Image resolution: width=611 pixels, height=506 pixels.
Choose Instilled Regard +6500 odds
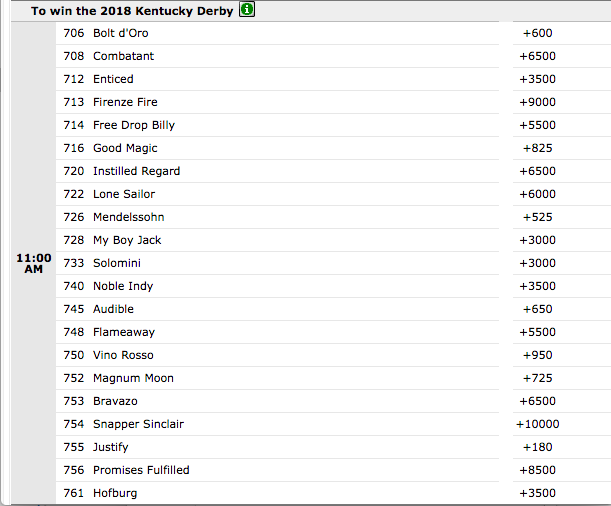[x=537, y=171]
